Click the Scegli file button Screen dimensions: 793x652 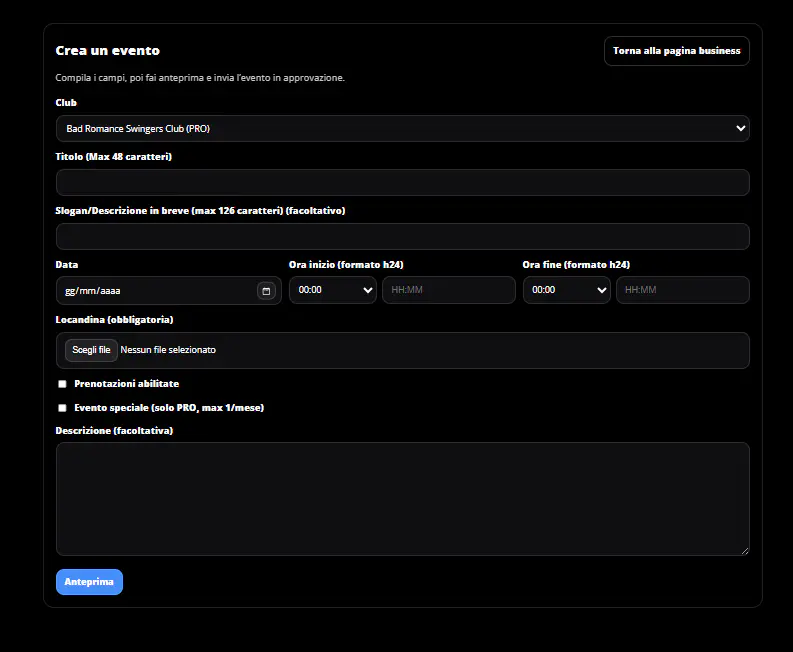click(x=91, y=350)
